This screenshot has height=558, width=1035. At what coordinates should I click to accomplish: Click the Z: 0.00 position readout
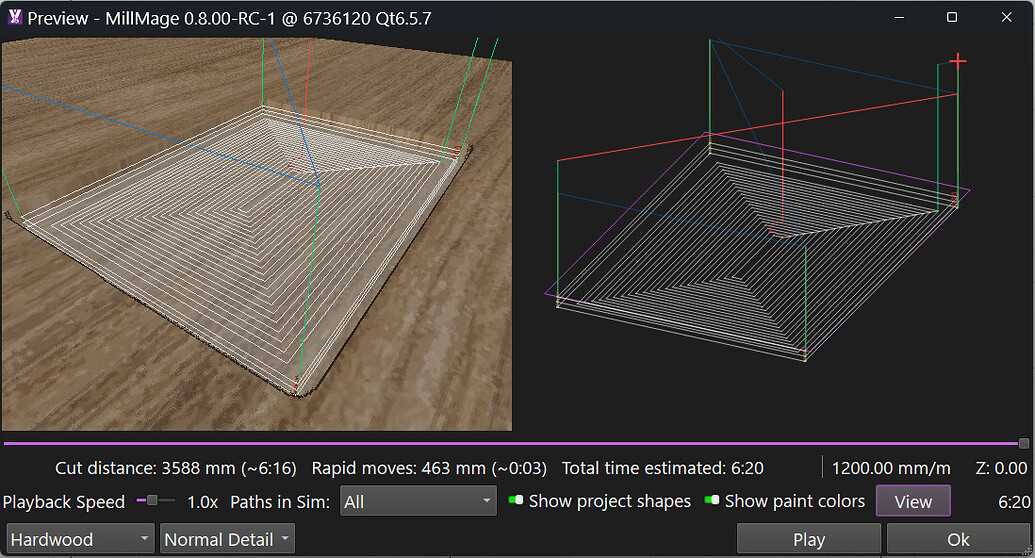click(x=1000, y=468)
